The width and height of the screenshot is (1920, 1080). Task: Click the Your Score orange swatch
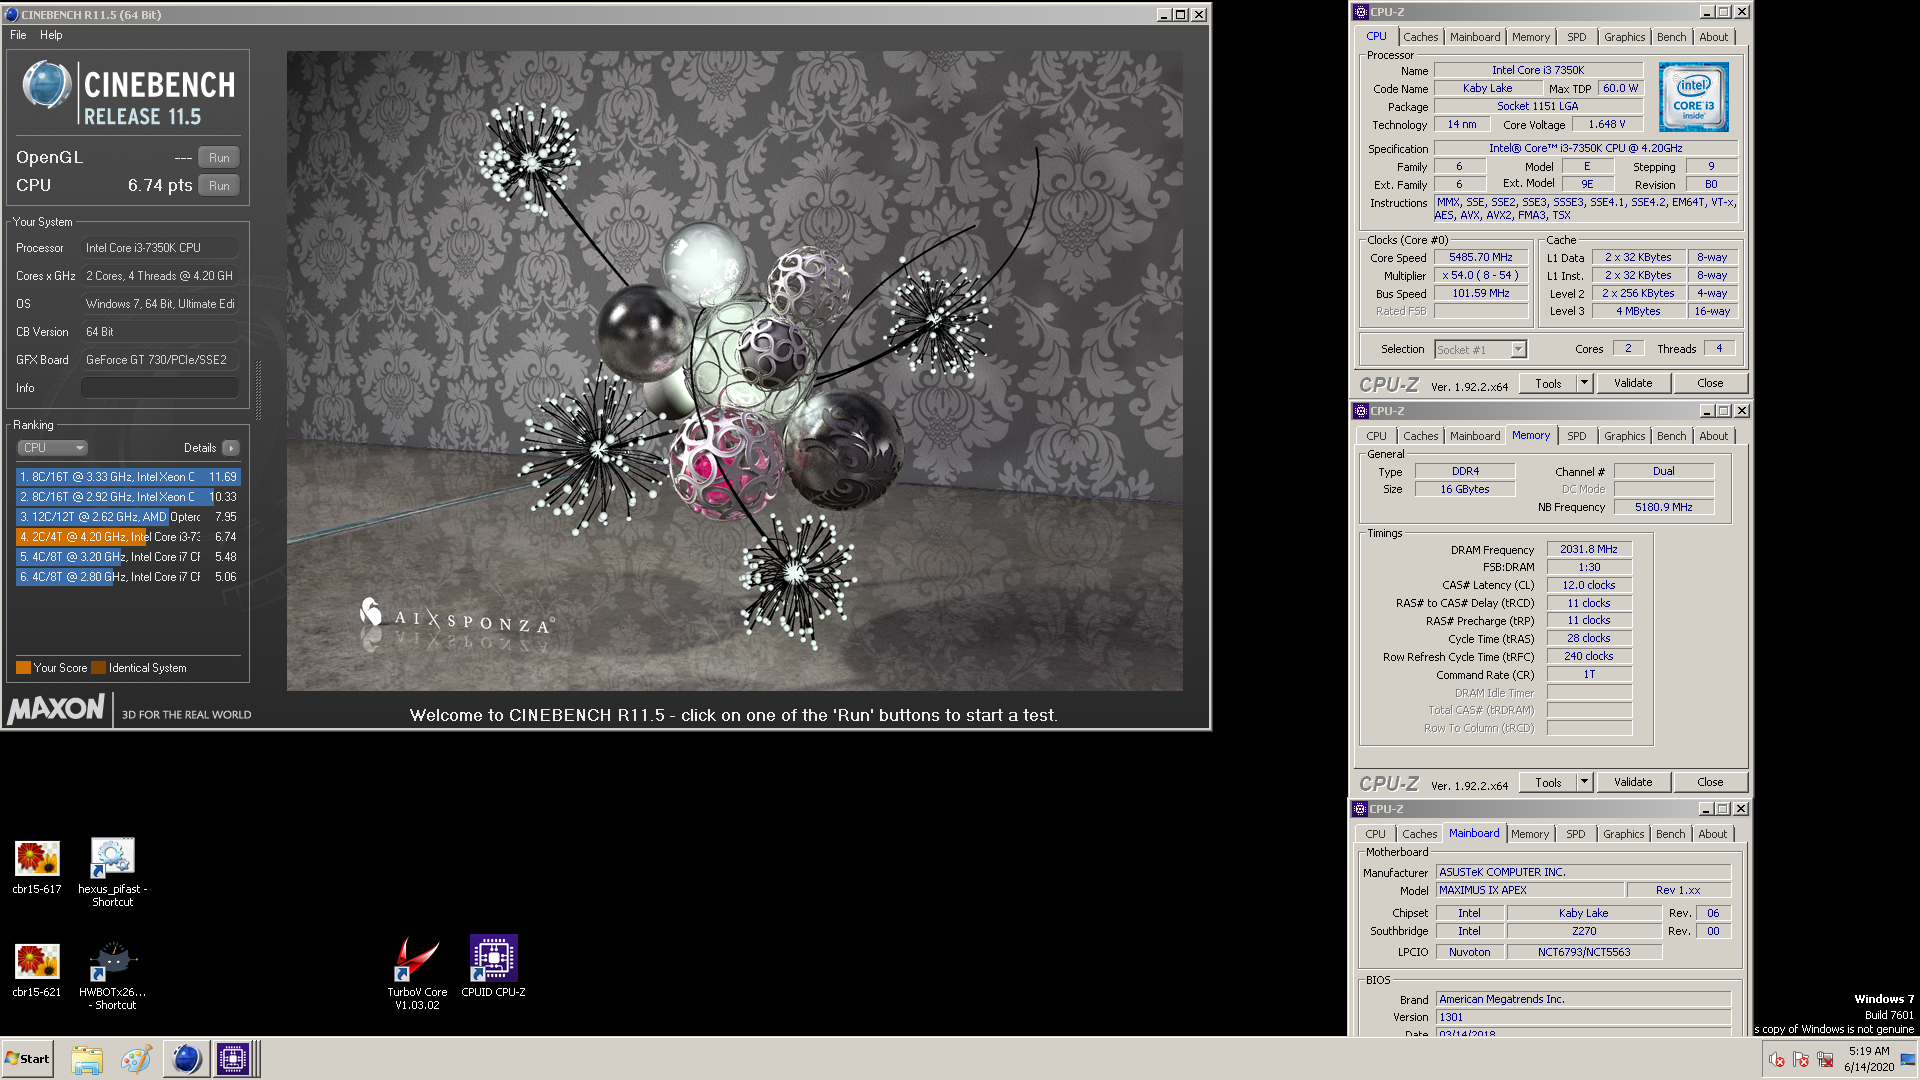23,668
